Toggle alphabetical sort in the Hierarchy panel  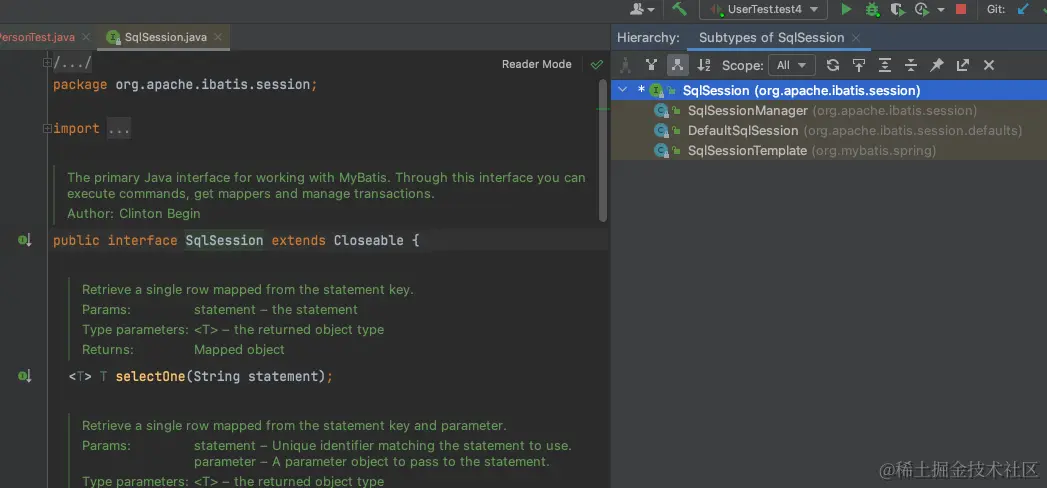704,65
